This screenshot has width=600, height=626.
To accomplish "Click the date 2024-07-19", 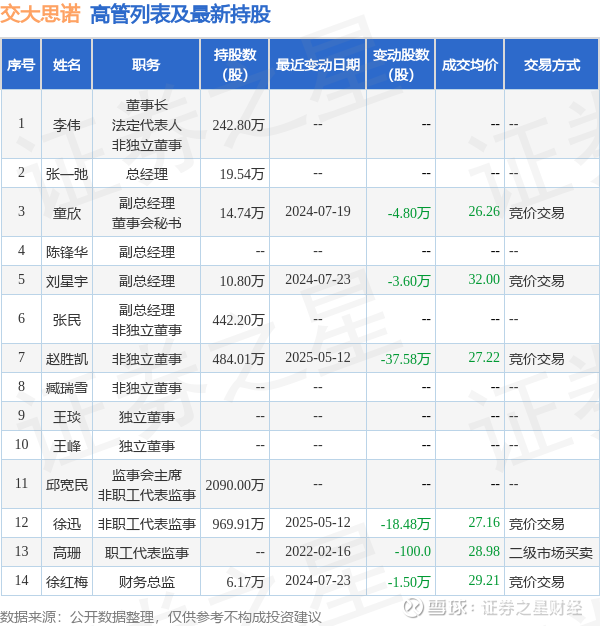I will (318, 211).
